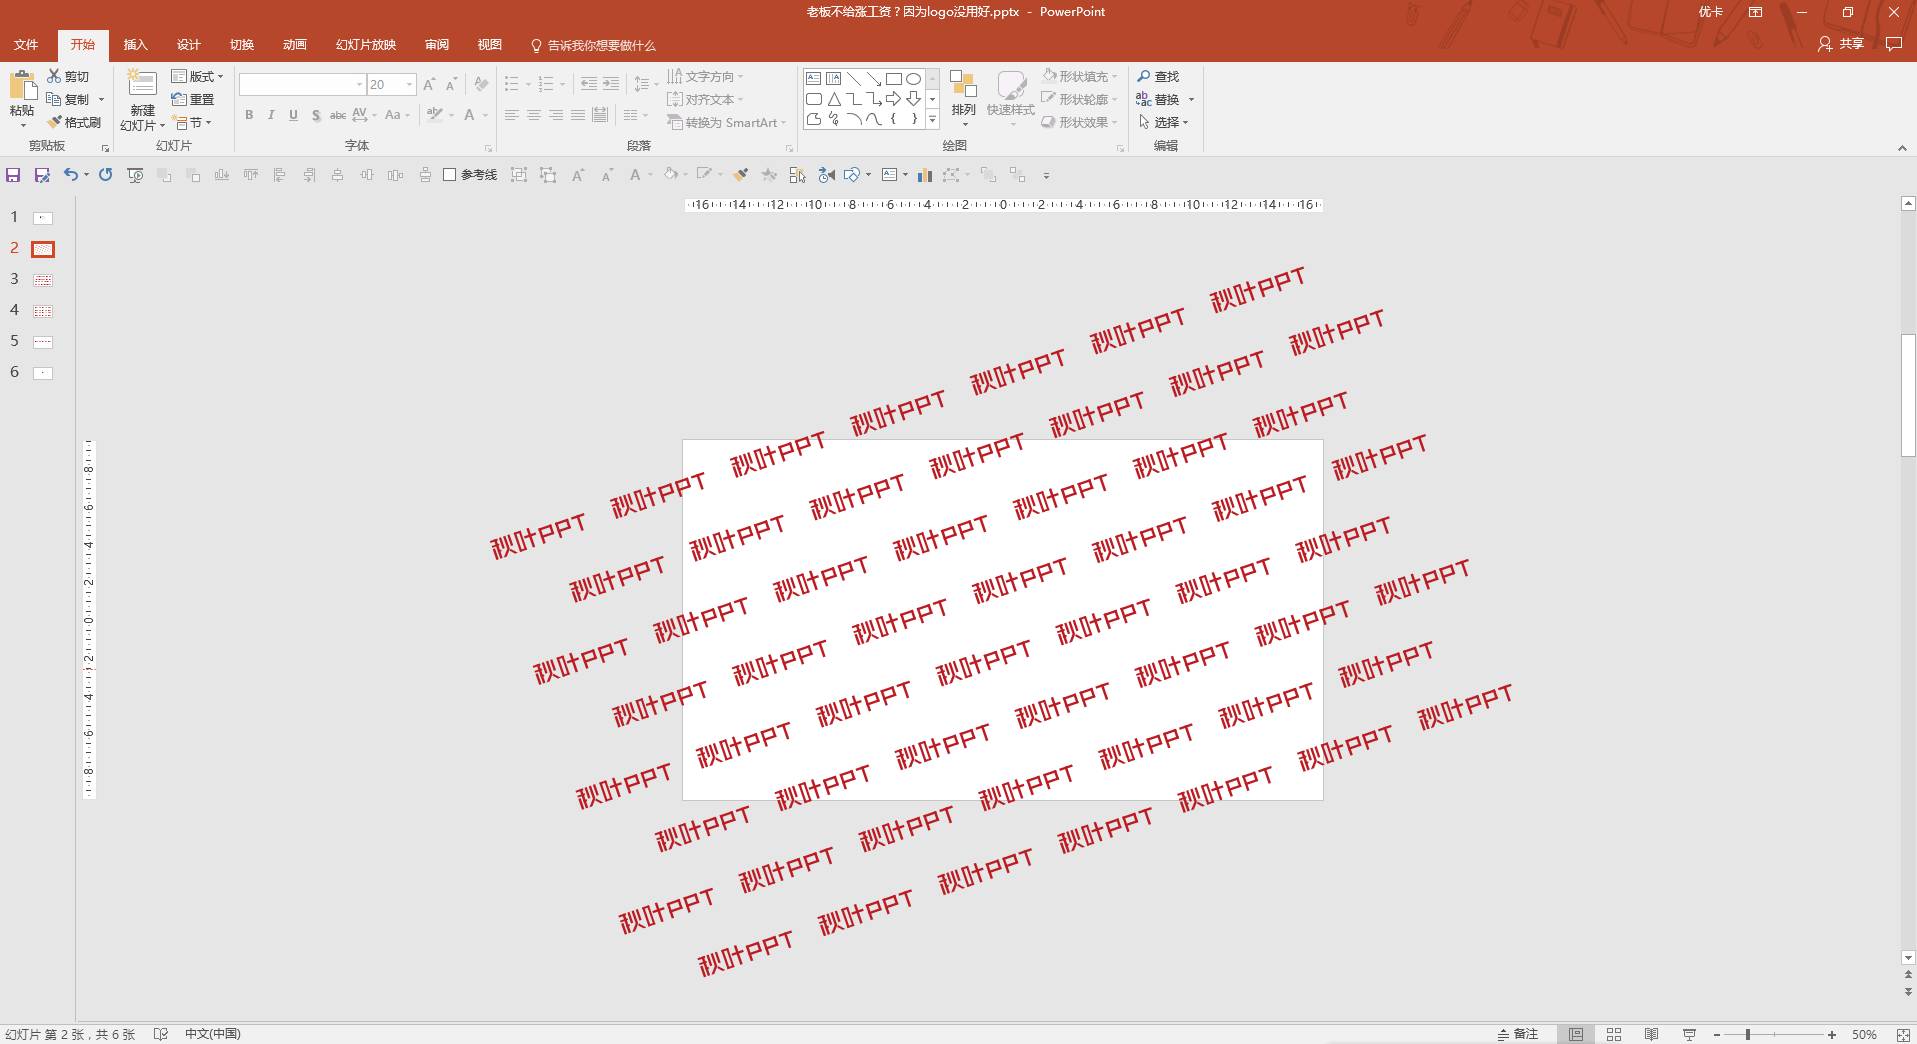
Task: Select the oval shape in shapes gallery
Action: [x=913, y=78]
